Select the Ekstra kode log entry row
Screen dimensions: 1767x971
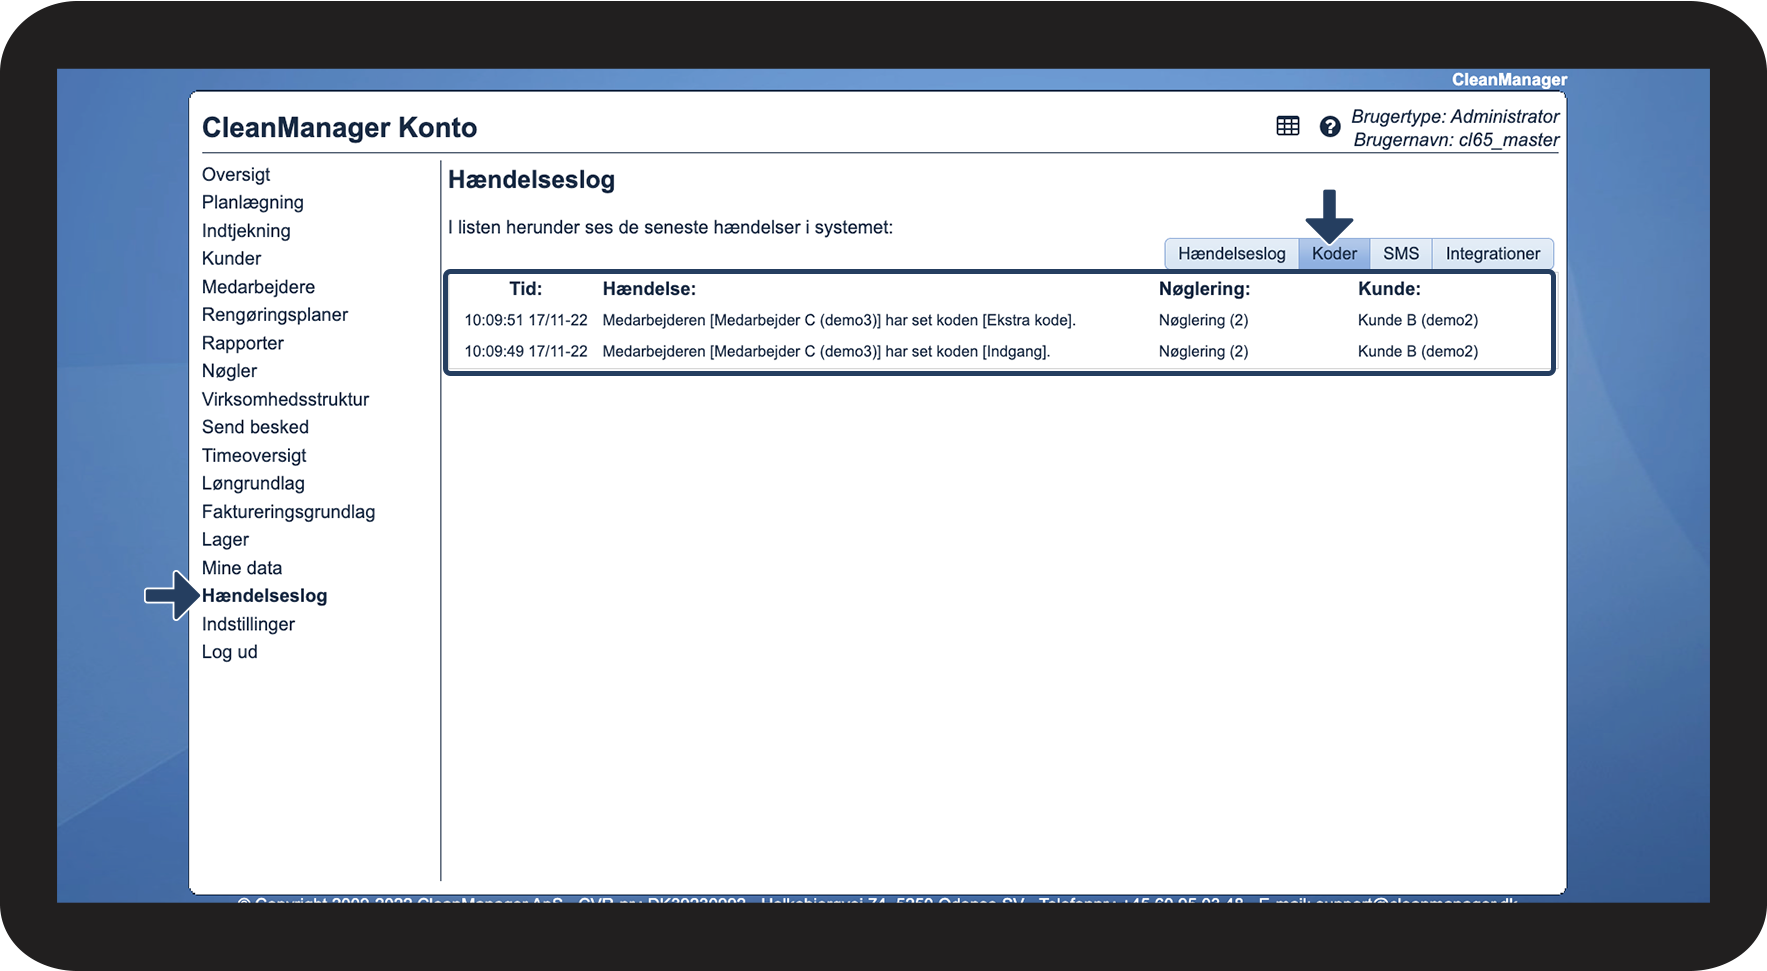[x=838, y=321]
